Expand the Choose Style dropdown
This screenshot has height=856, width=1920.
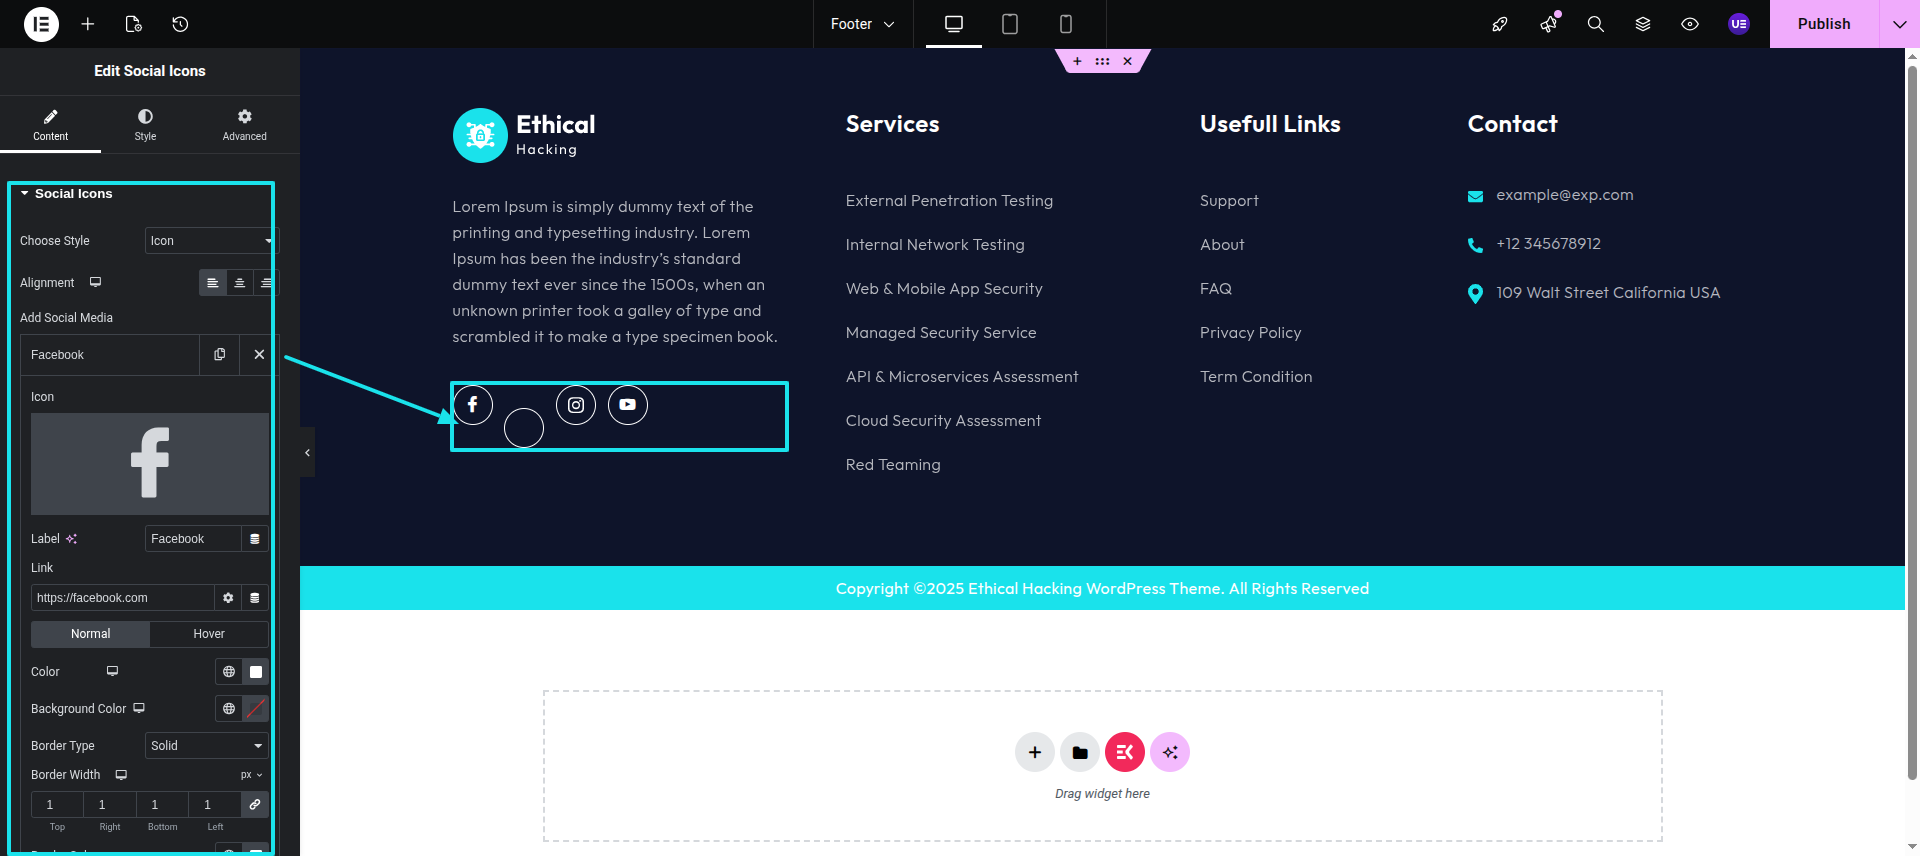210,241
